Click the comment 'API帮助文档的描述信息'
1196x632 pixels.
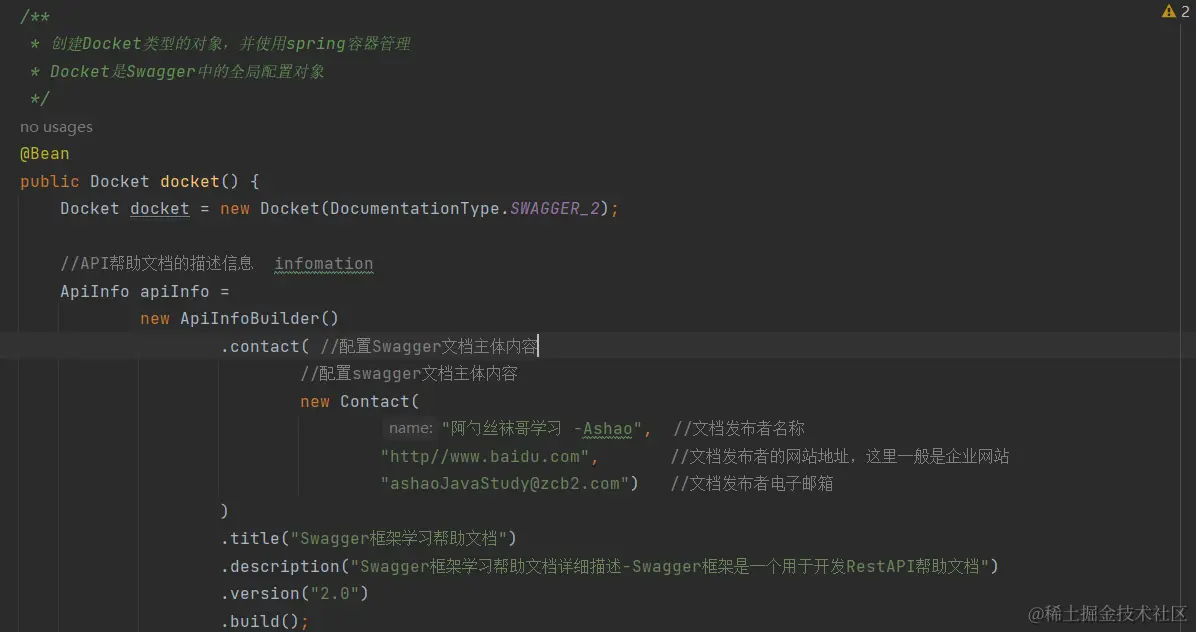[156, 264]
